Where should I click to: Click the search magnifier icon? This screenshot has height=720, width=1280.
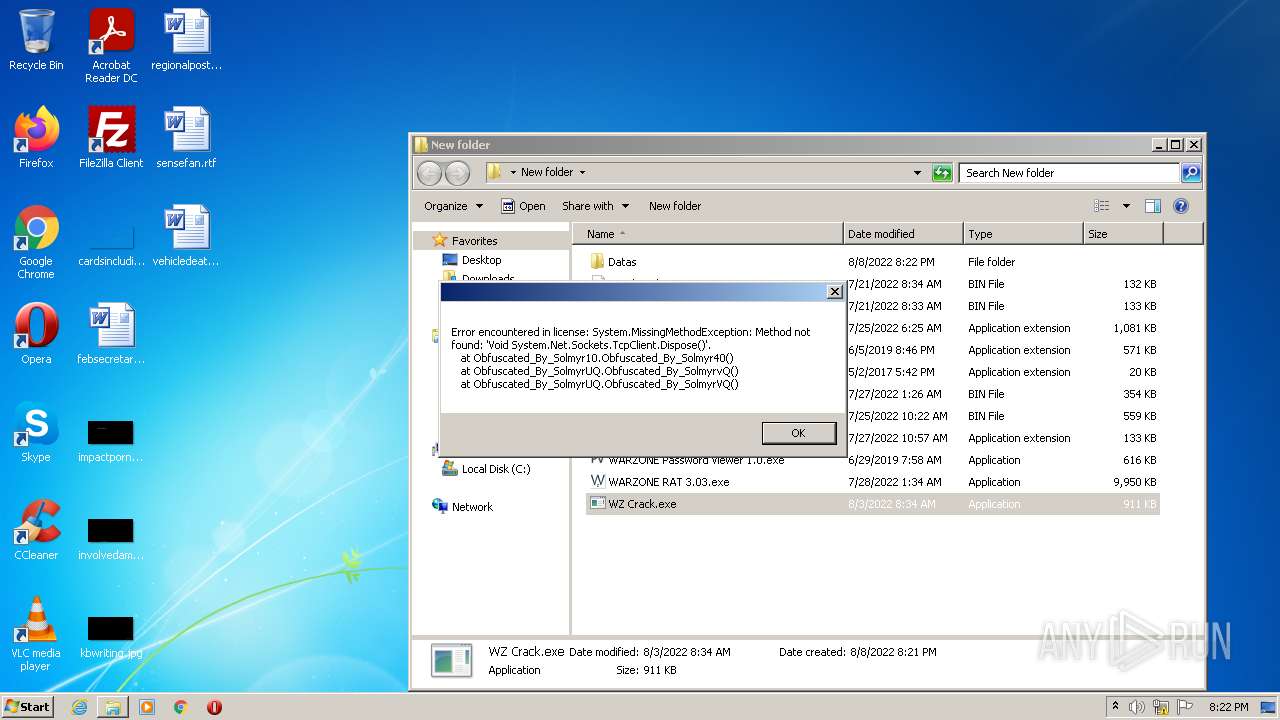click(1190, 173)
